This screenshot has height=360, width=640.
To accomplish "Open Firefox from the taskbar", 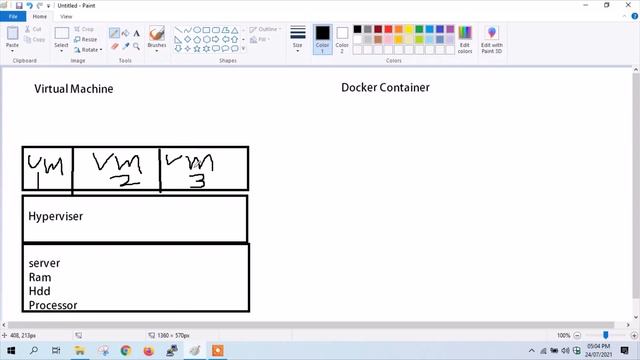I will coord(149,351).
